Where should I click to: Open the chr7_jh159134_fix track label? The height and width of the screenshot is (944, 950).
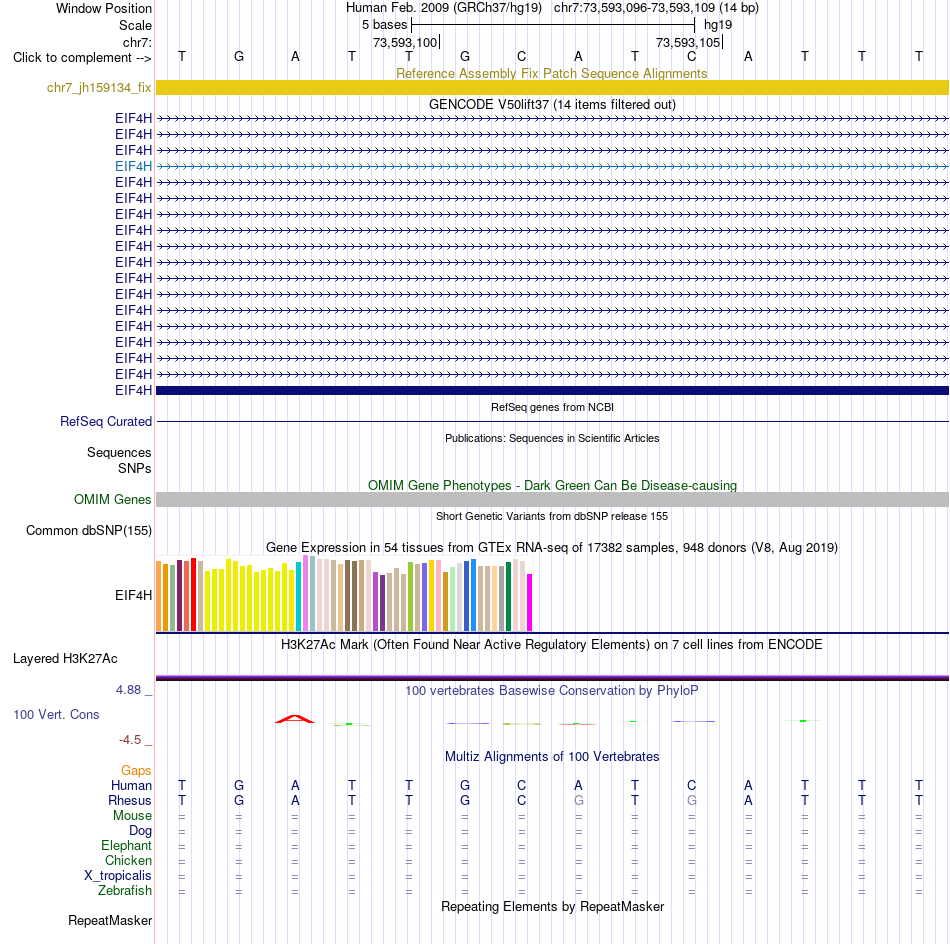[x=99, y=87]
